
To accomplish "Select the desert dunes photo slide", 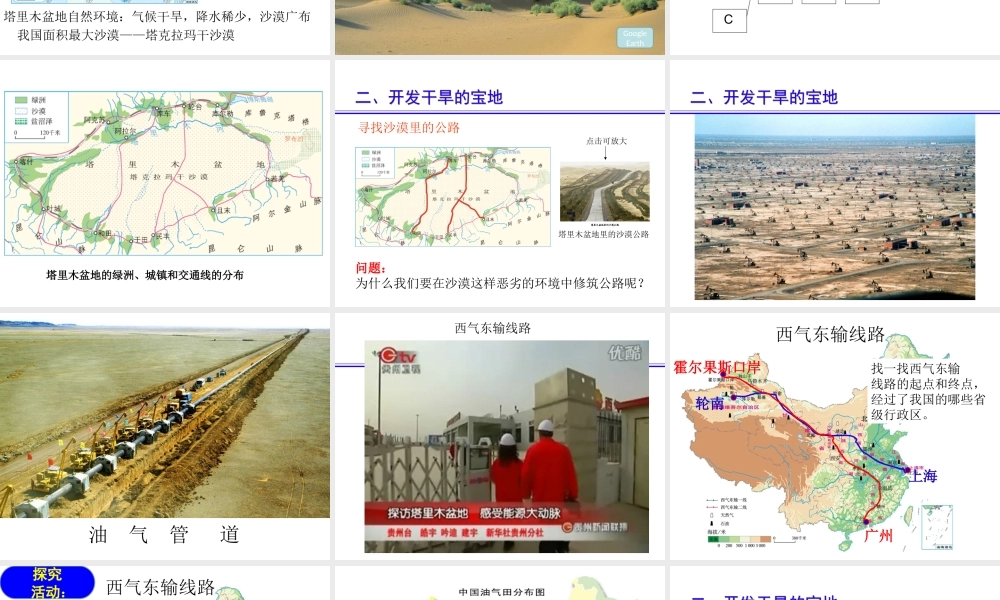I will (499, 27).
